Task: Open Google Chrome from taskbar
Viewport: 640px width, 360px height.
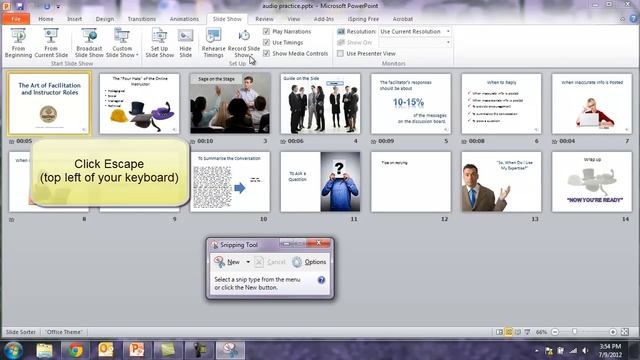Action: click(x=75, y=350)
